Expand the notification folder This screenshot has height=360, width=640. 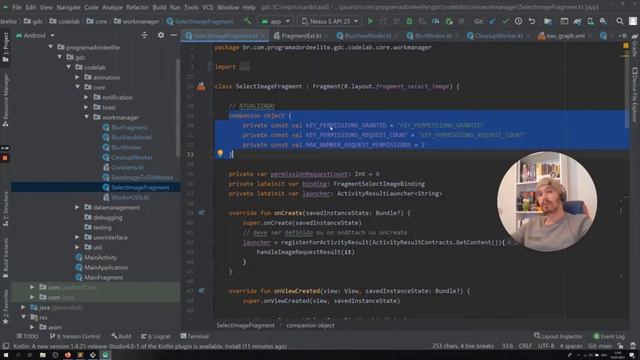point(87,97)
